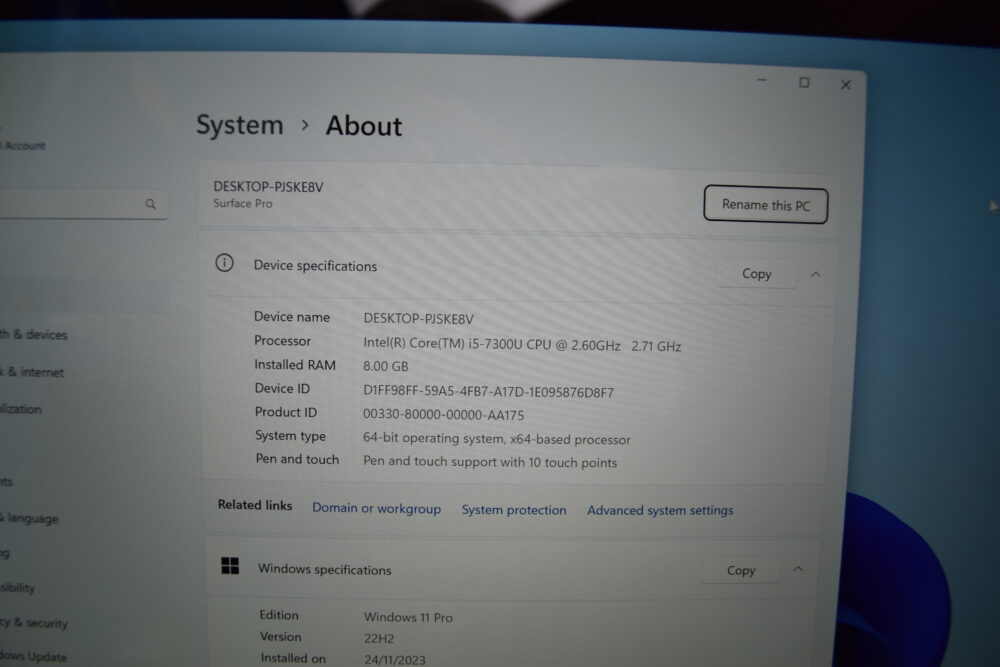Click the Device specifications info icon
1000x667 pixels.
point(224,263)
